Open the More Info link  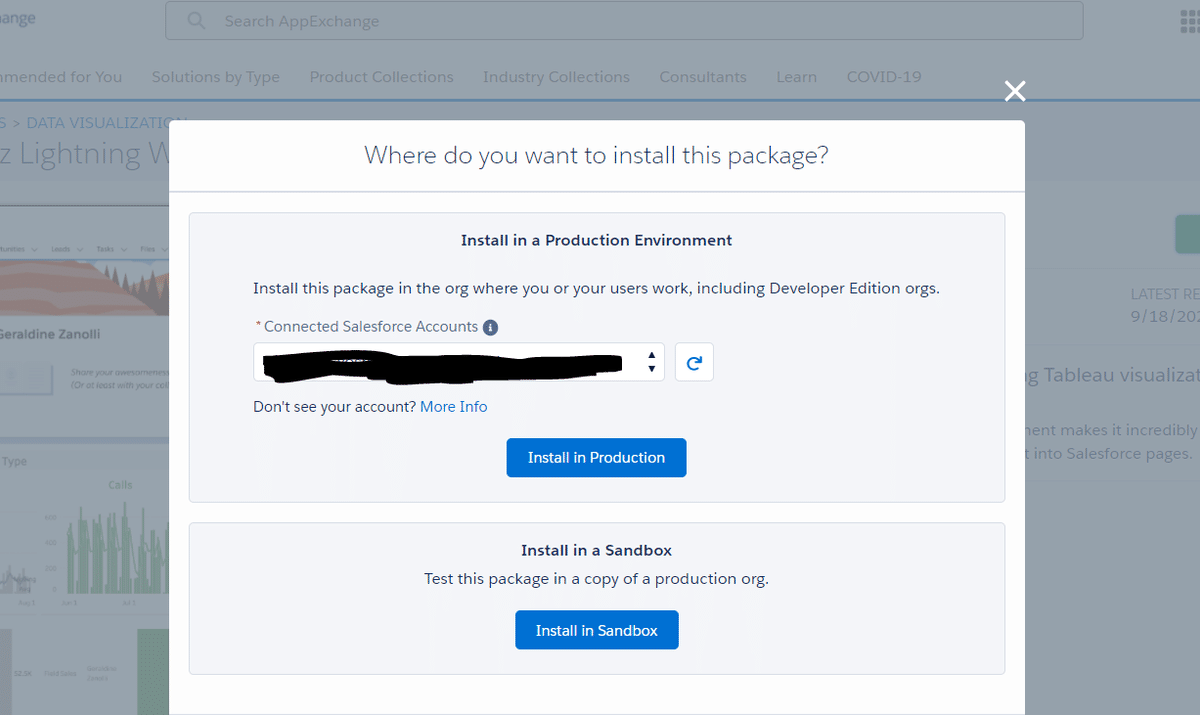click(x=454, y=406)
